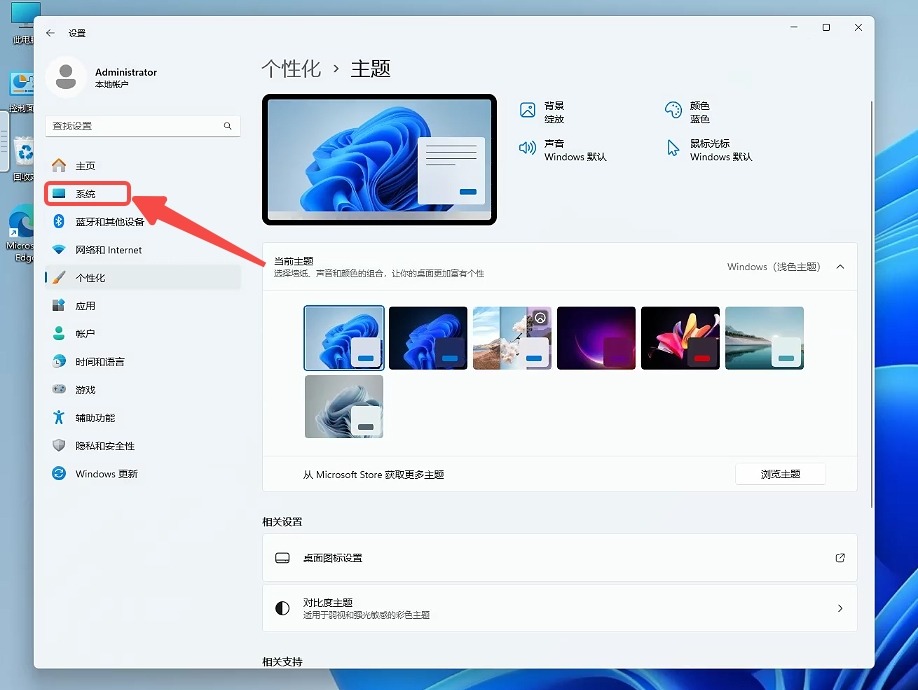Expand 对比度主题 settings arrow
918x690 pixels.
pyautogui.click(x=840, y=608)
